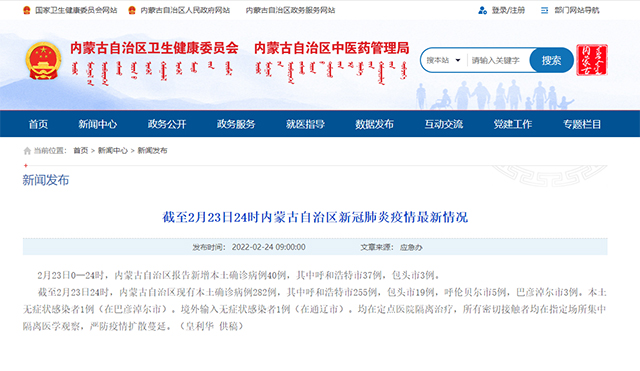The width and height of the screenshot is (640, 371).
Task: Click the login user icon
Action: [x=482, y=10]
